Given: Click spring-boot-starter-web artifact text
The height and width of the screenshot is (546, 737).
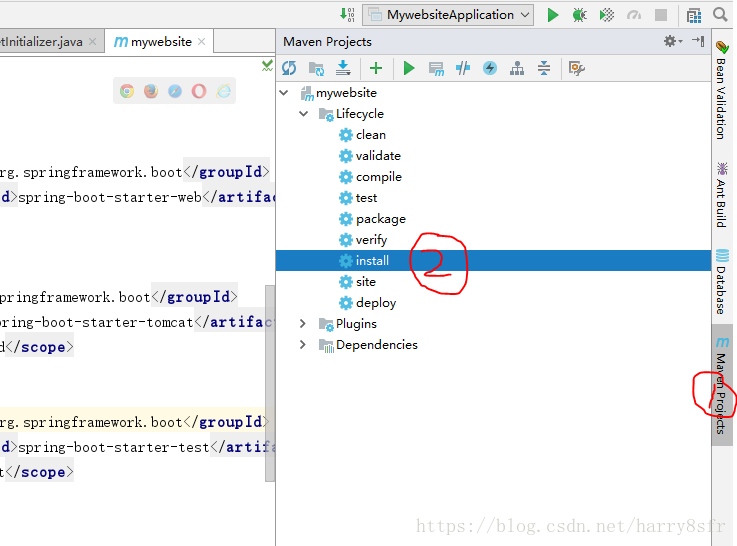Looking at the screenshot, I should click(x=110, y=197).
